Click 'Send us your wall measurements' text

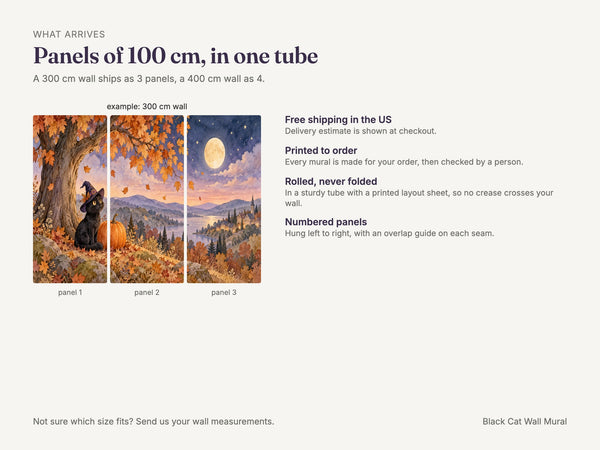pyautogui.click(x=205, y=421)
